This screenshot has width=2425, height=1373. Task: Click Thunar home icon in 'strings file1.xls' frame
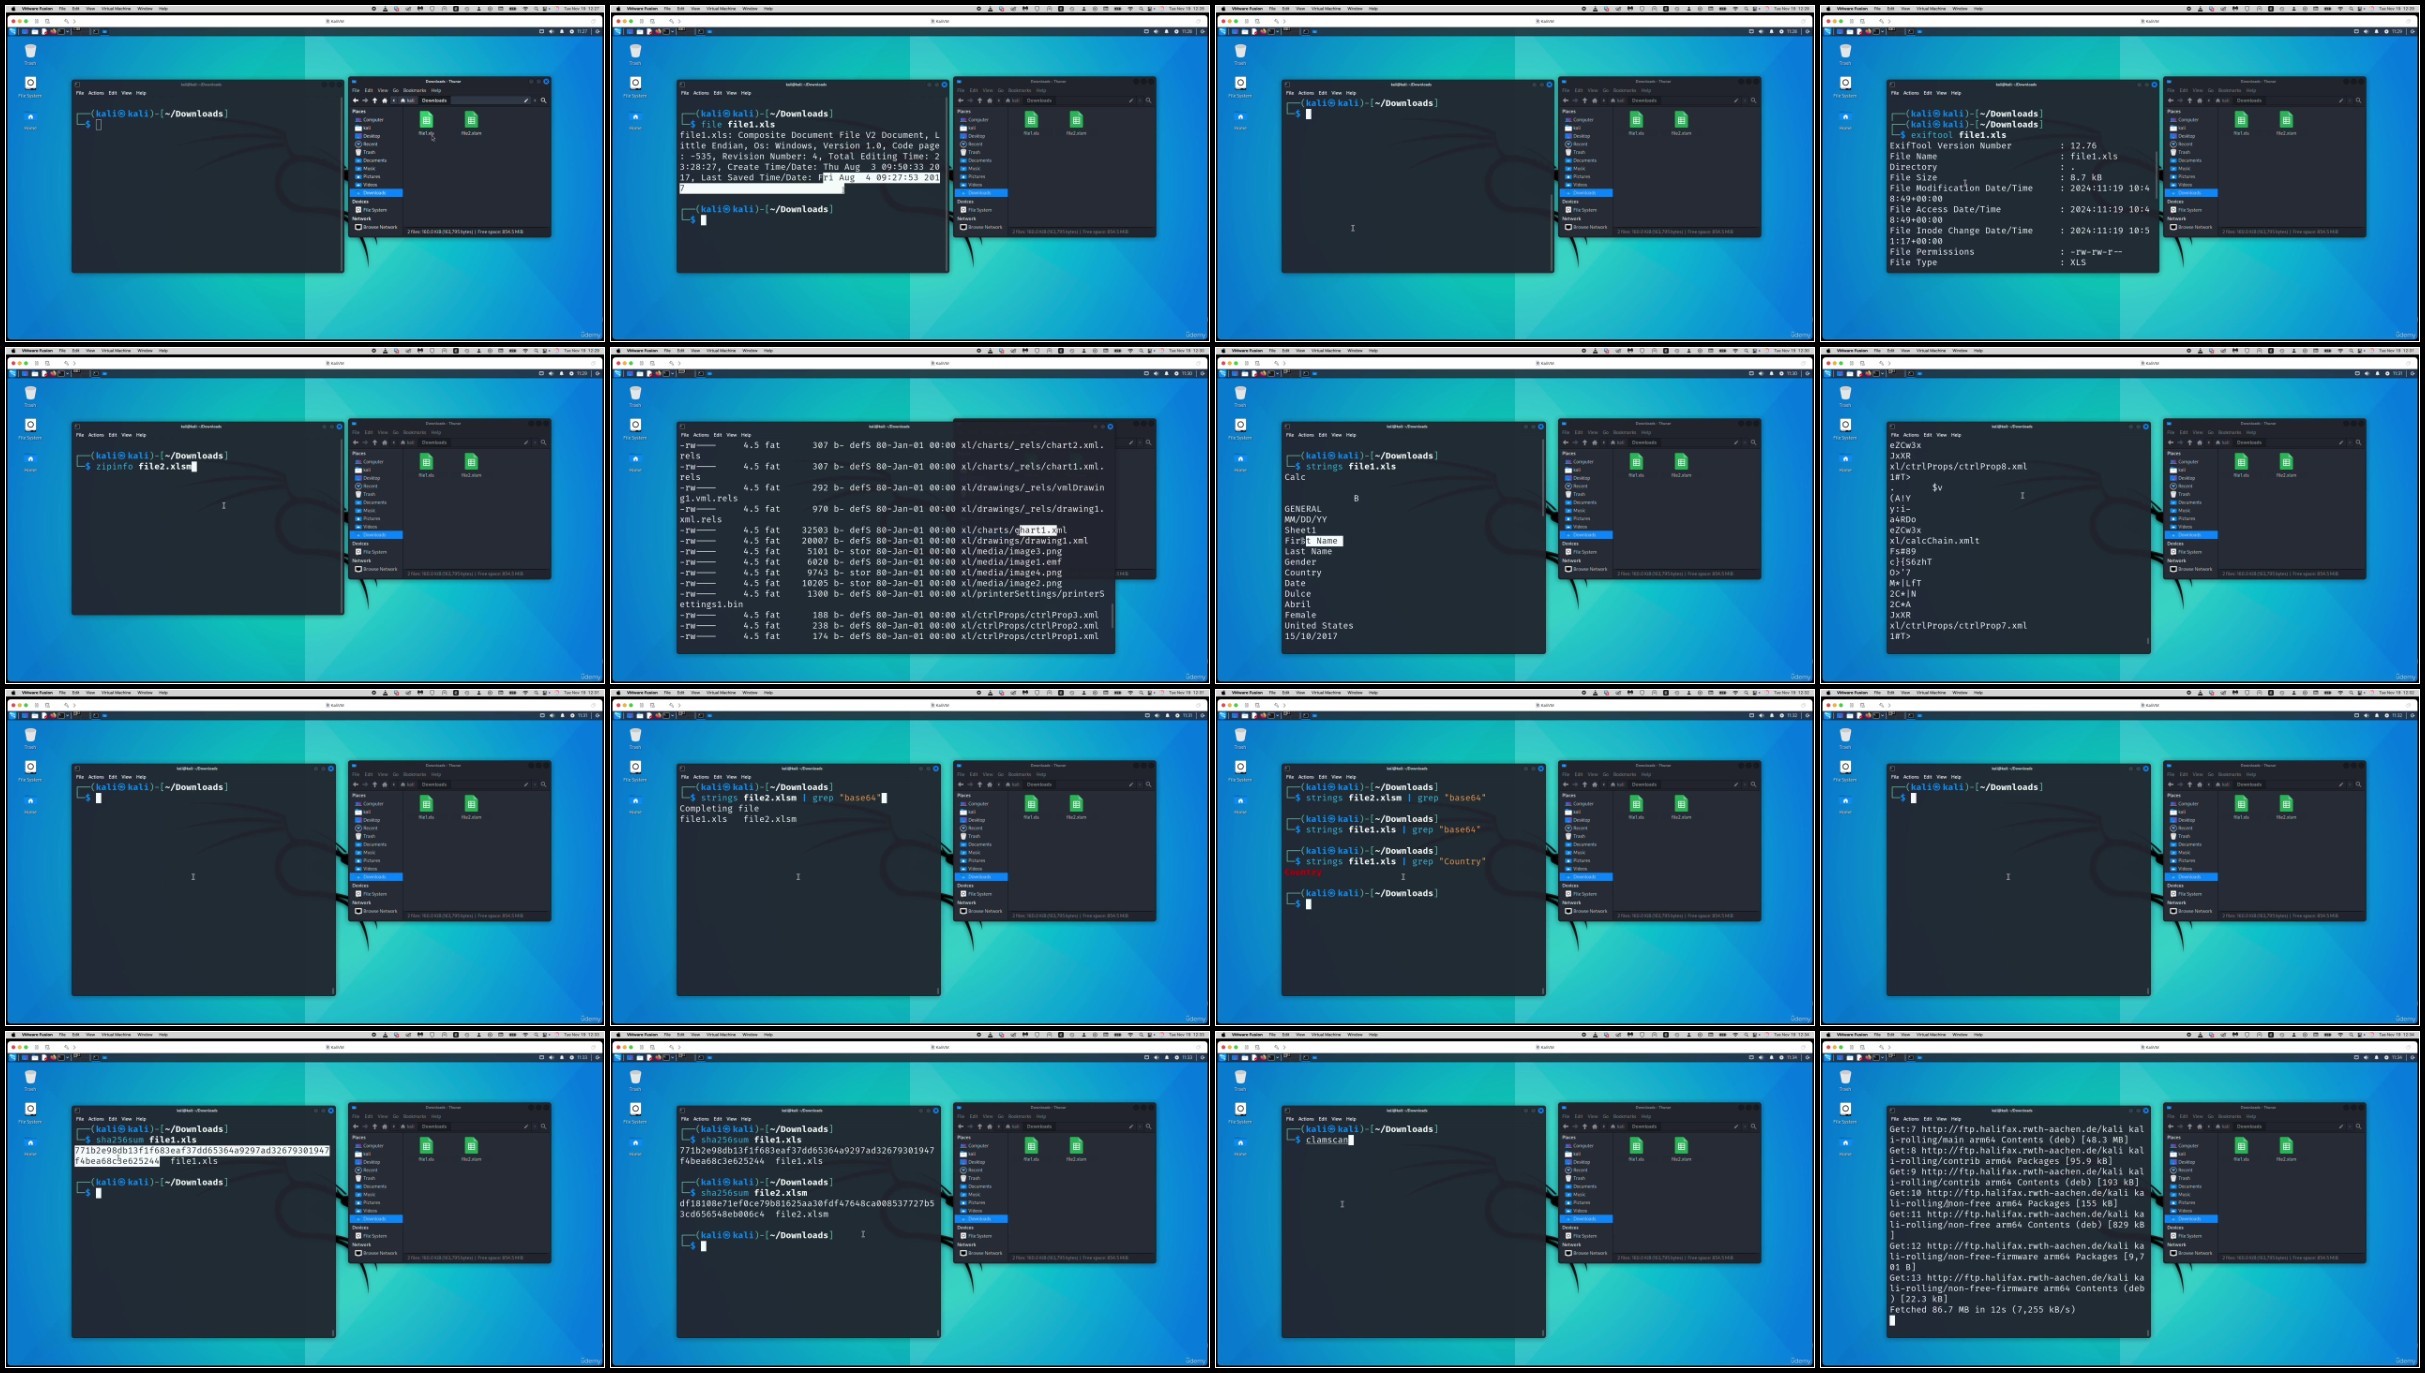[x=1596, y=442]
